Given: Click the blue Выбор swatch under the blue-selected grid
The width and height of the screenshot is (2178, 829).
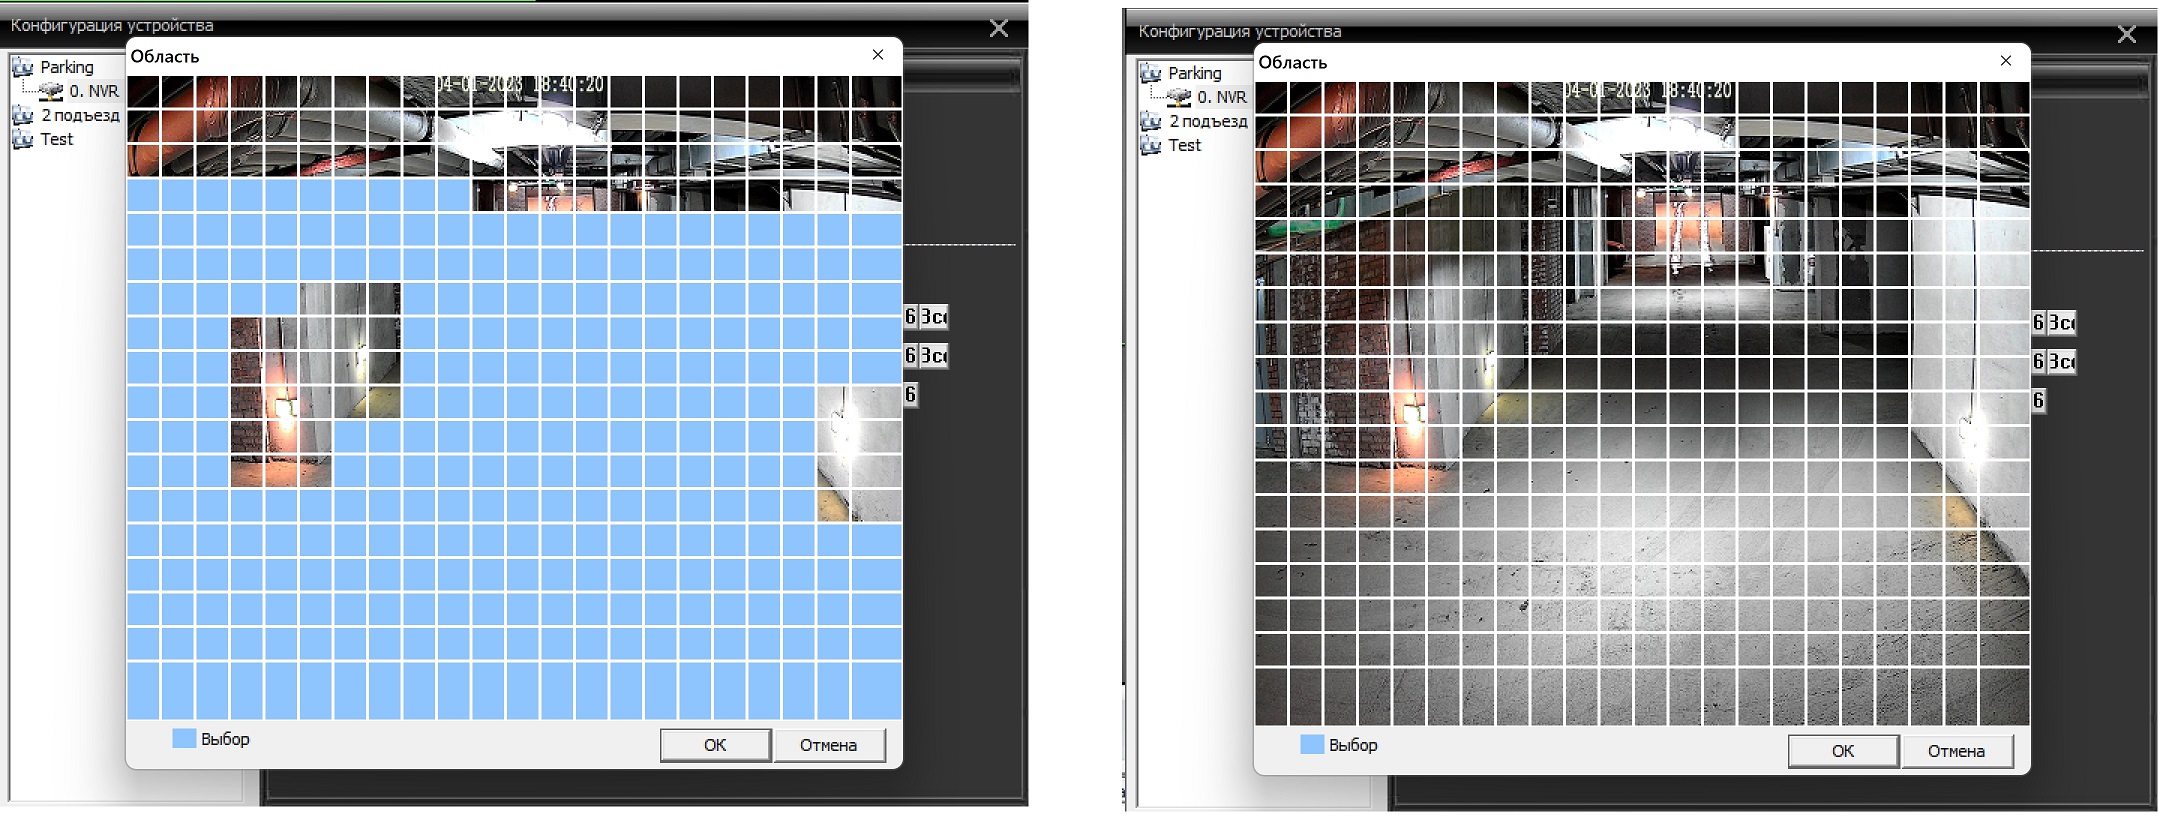Looking at the screenshot, I should (x=184, y=739).
